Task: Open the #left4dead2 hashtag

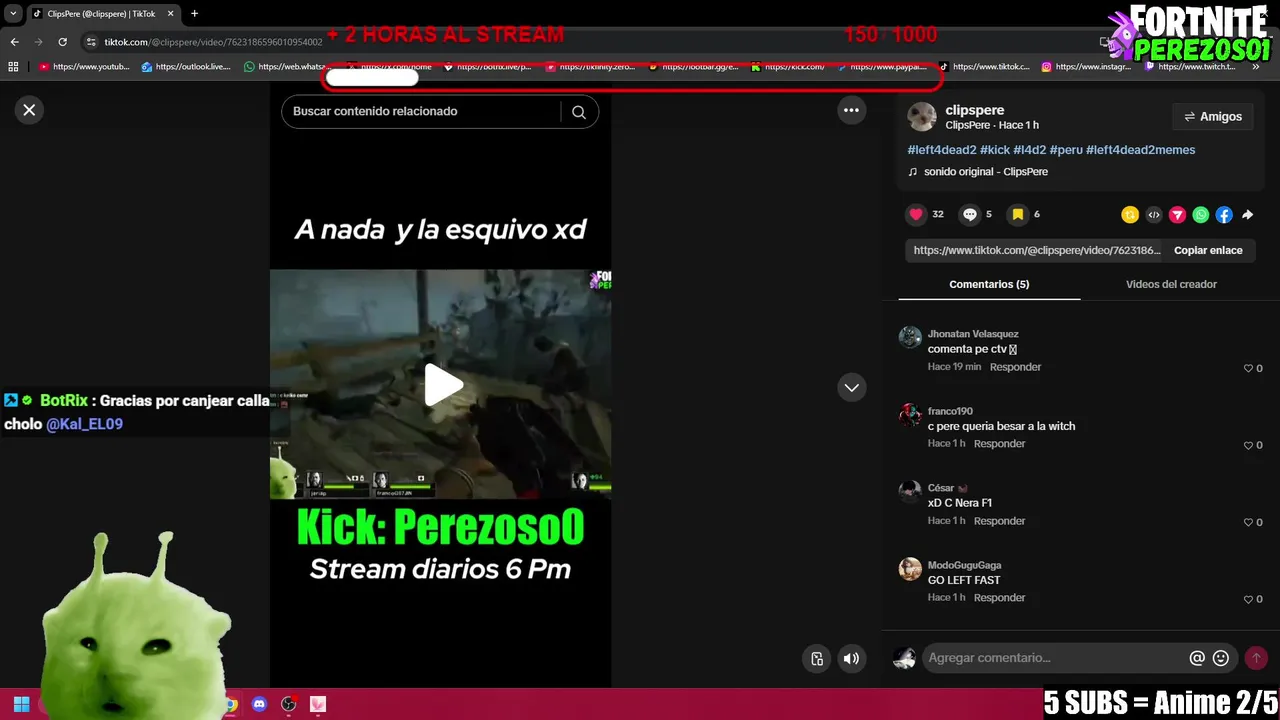Action: click(942, 150)
